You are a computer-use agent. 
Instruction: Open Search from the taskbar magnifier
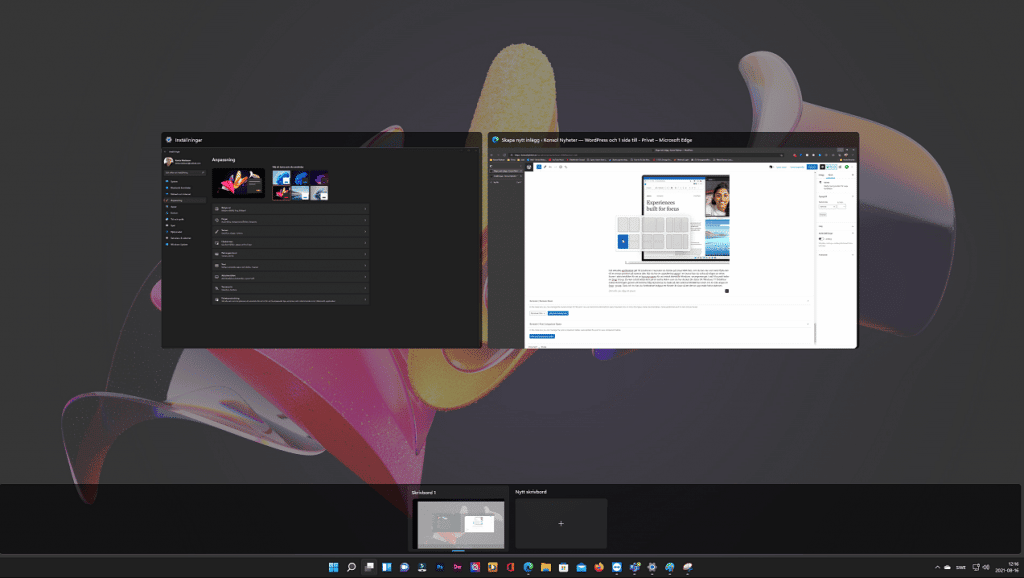(351, 567)
